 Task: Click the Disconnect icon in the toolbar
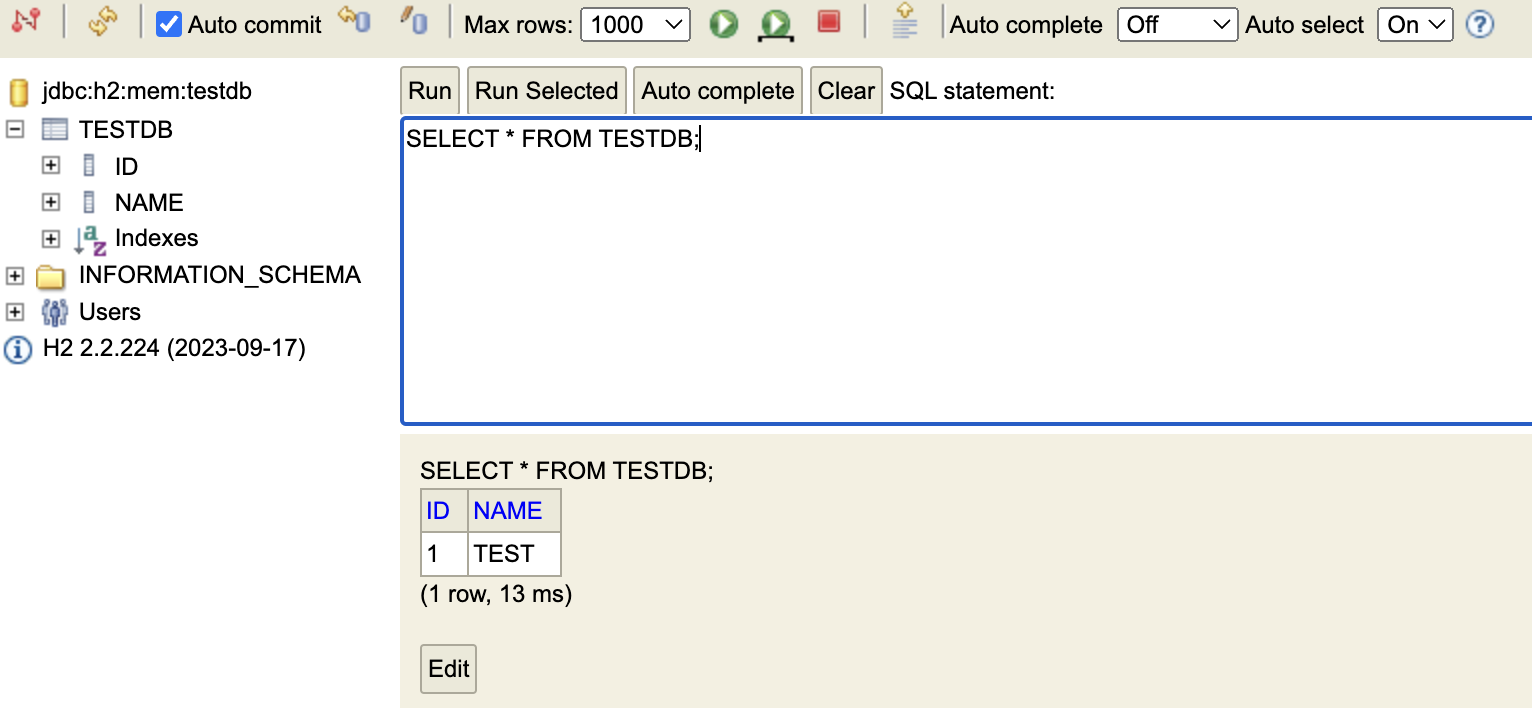(x=26, y=23)
